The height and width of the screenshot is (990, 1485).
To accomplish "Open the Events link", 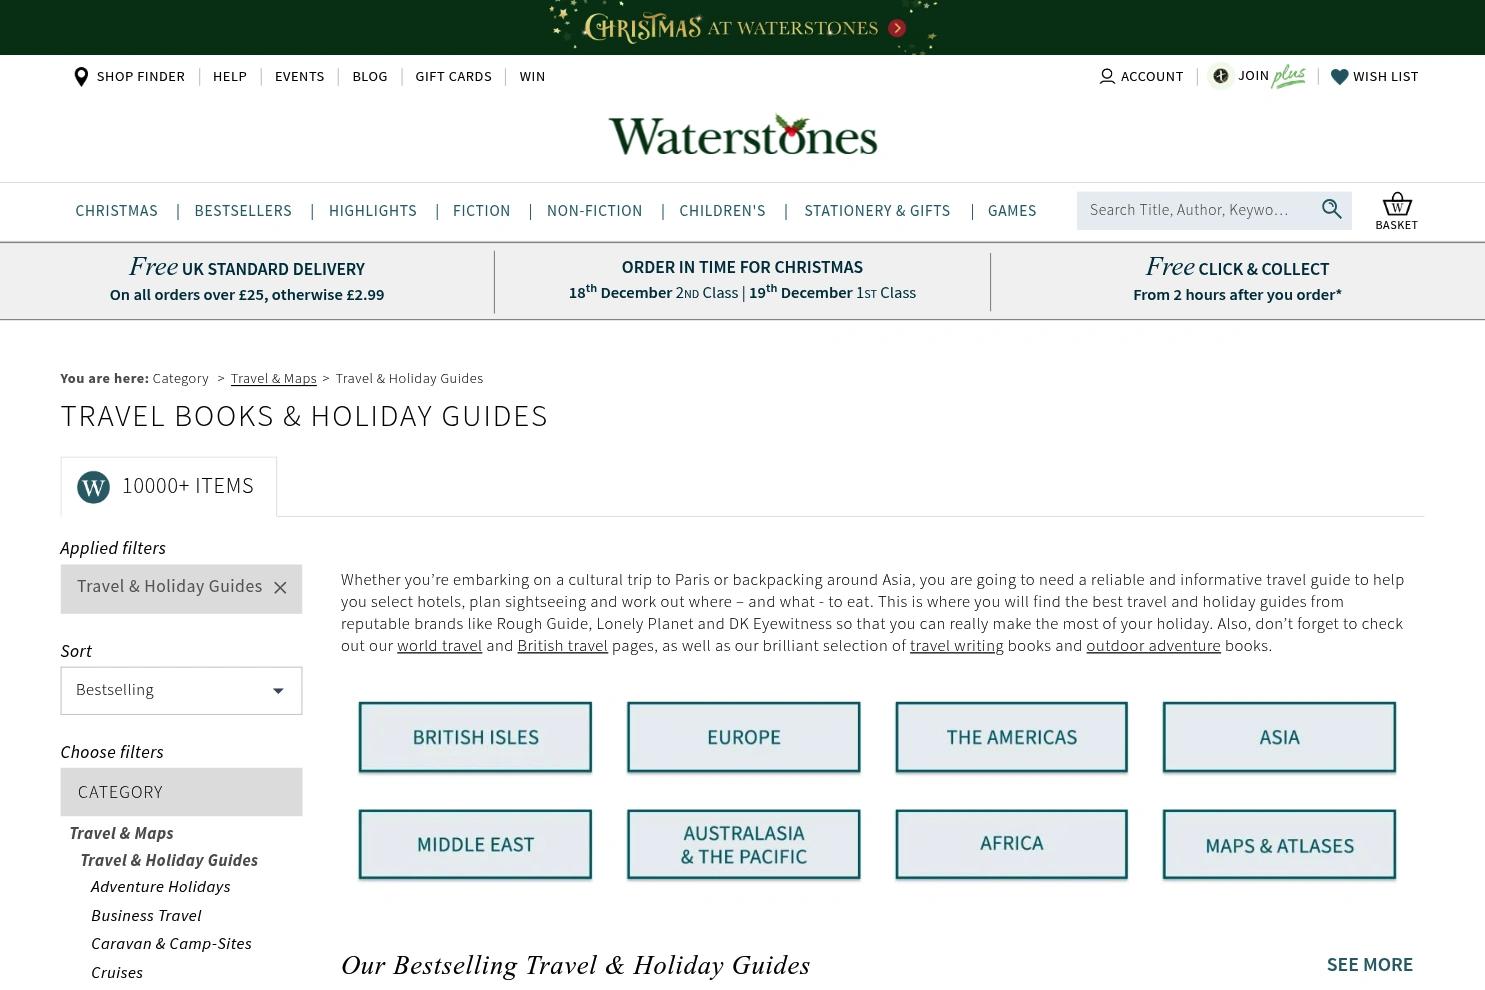I will pos(299,77).
